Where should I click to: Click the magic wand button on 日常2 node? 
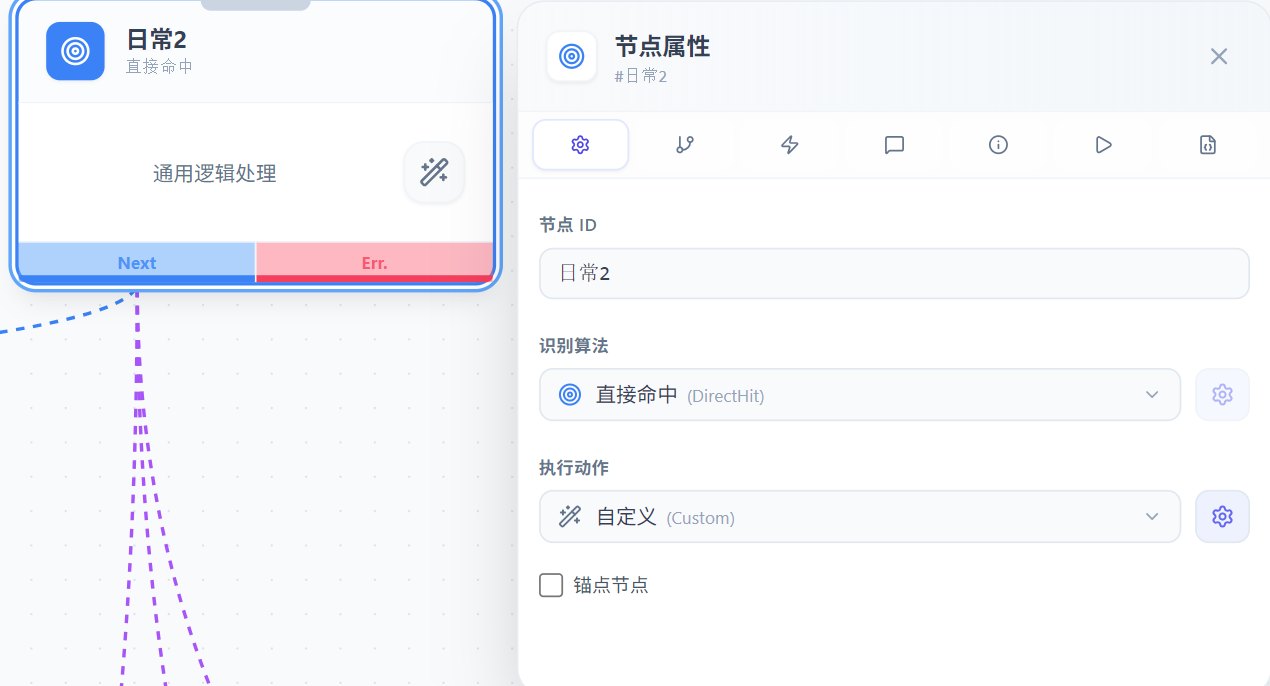pos(434,172)
